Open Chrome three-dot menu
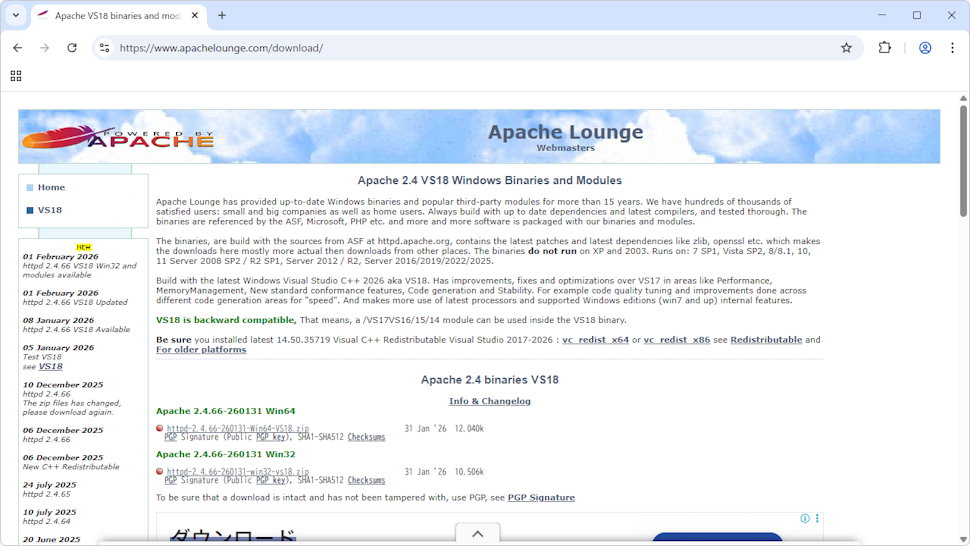 click(952, 48)
